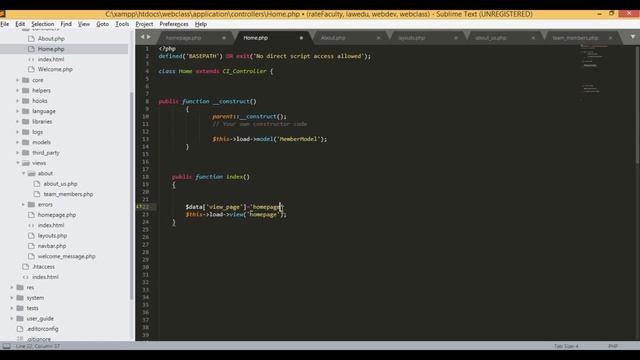This screenshot has height=360, width=640.
Task: Switch to the layouts.php tab
Action: 412,38
